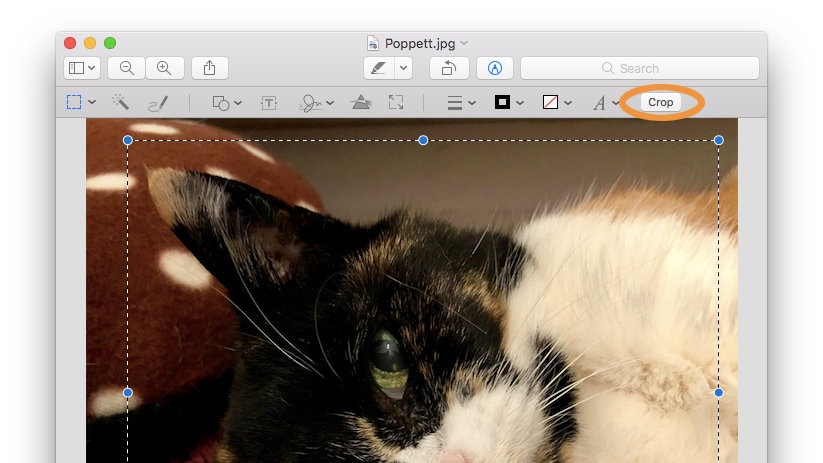Minimize the Preview window

point(90,43)
